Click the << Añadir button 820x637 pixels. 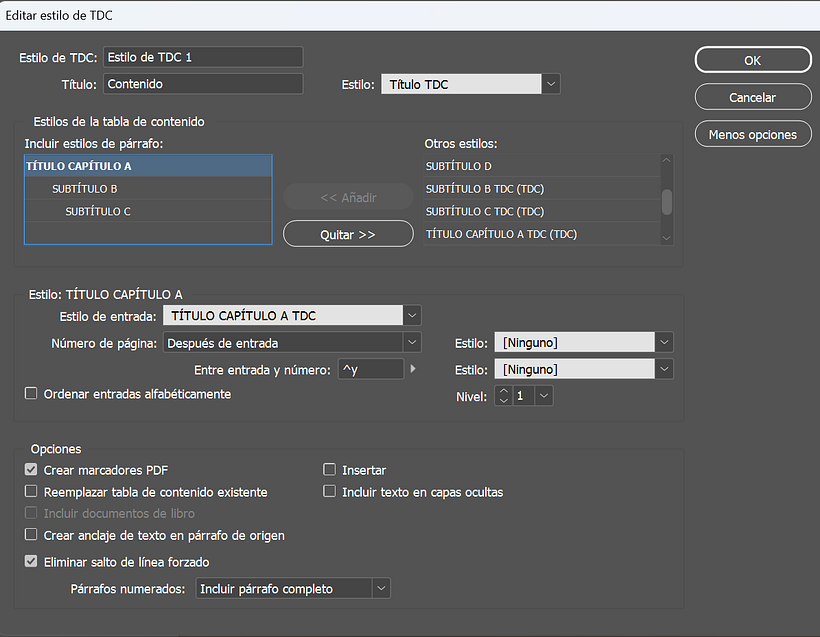(348, 197)
